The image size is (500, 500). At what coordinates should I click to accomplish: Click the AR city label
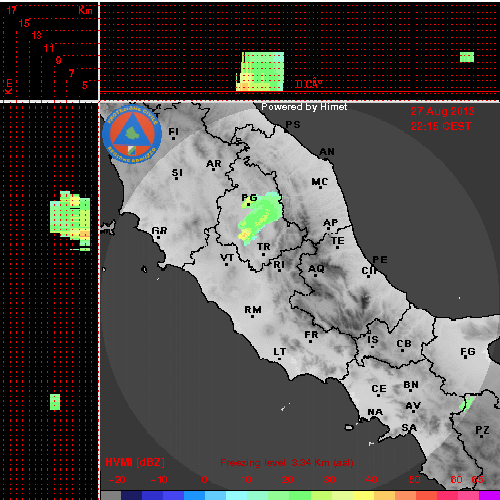click(x=214, y=164)
